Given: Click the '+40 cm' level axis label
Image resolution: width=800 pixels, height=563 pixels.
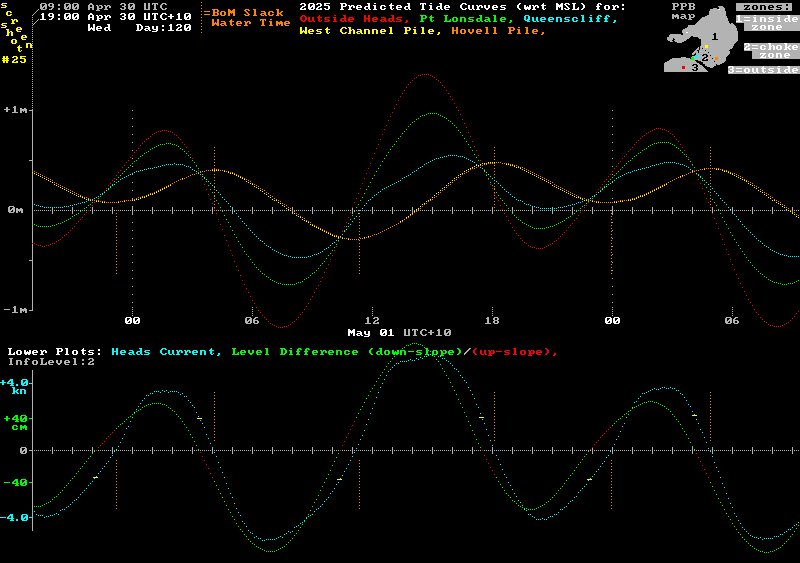Looking at the screenshot, I should [15, 423].
